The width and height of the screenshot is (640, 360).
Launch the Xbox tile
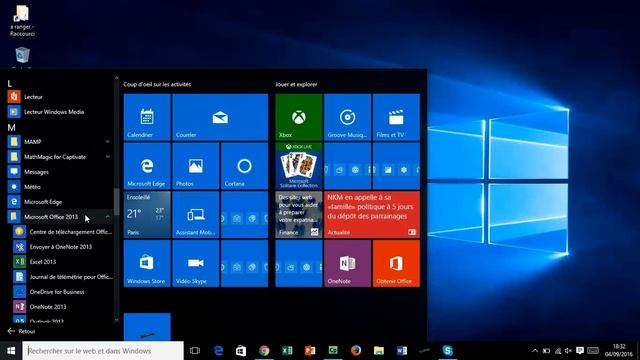299,117
